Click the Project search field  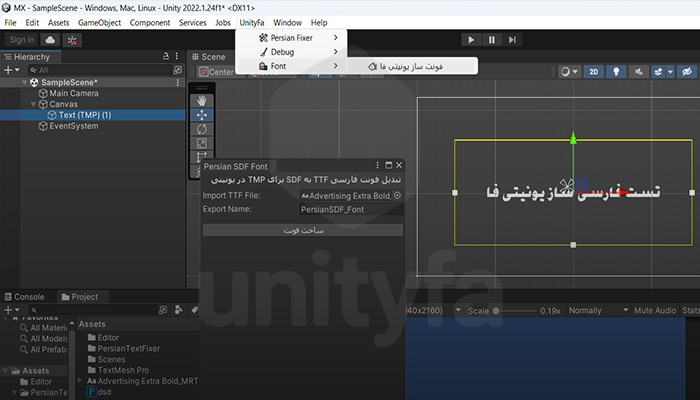click(x=93, y=310)
